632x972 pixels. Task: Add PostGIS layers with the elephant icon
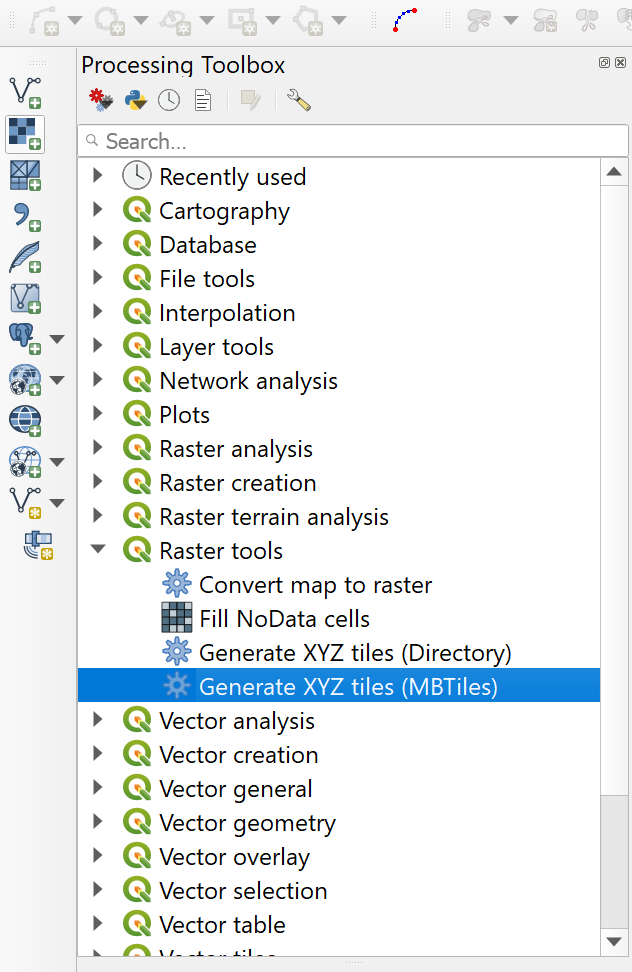(x=24, y=335)
